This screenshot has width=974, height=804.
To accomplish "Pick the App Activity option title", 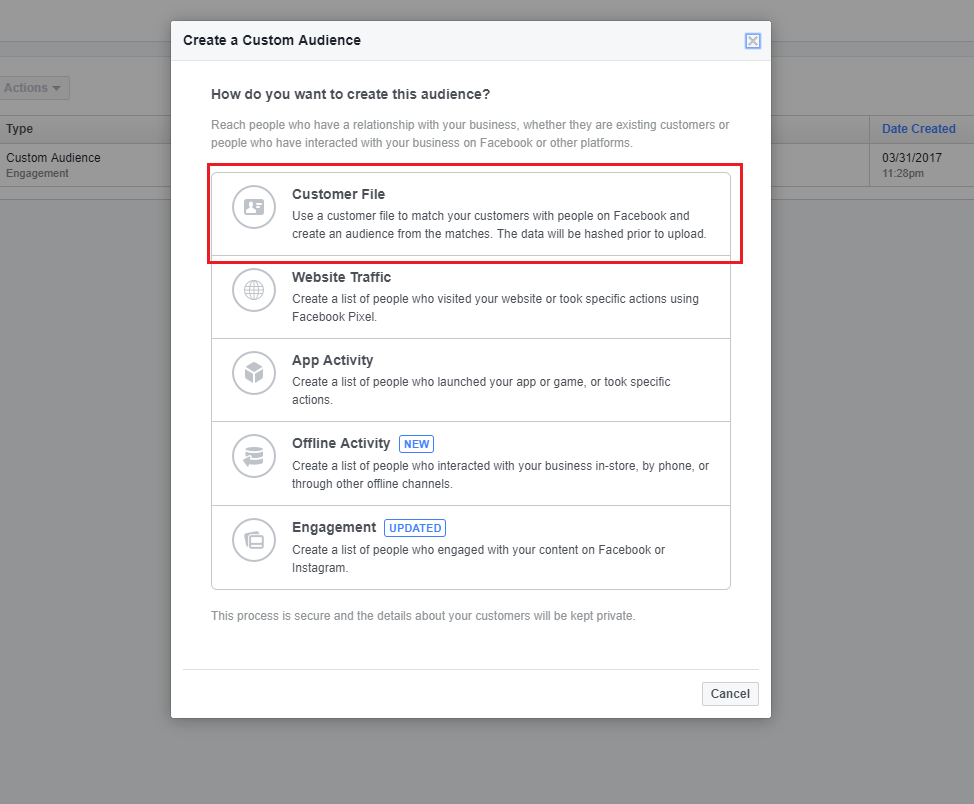I will 332,360.
